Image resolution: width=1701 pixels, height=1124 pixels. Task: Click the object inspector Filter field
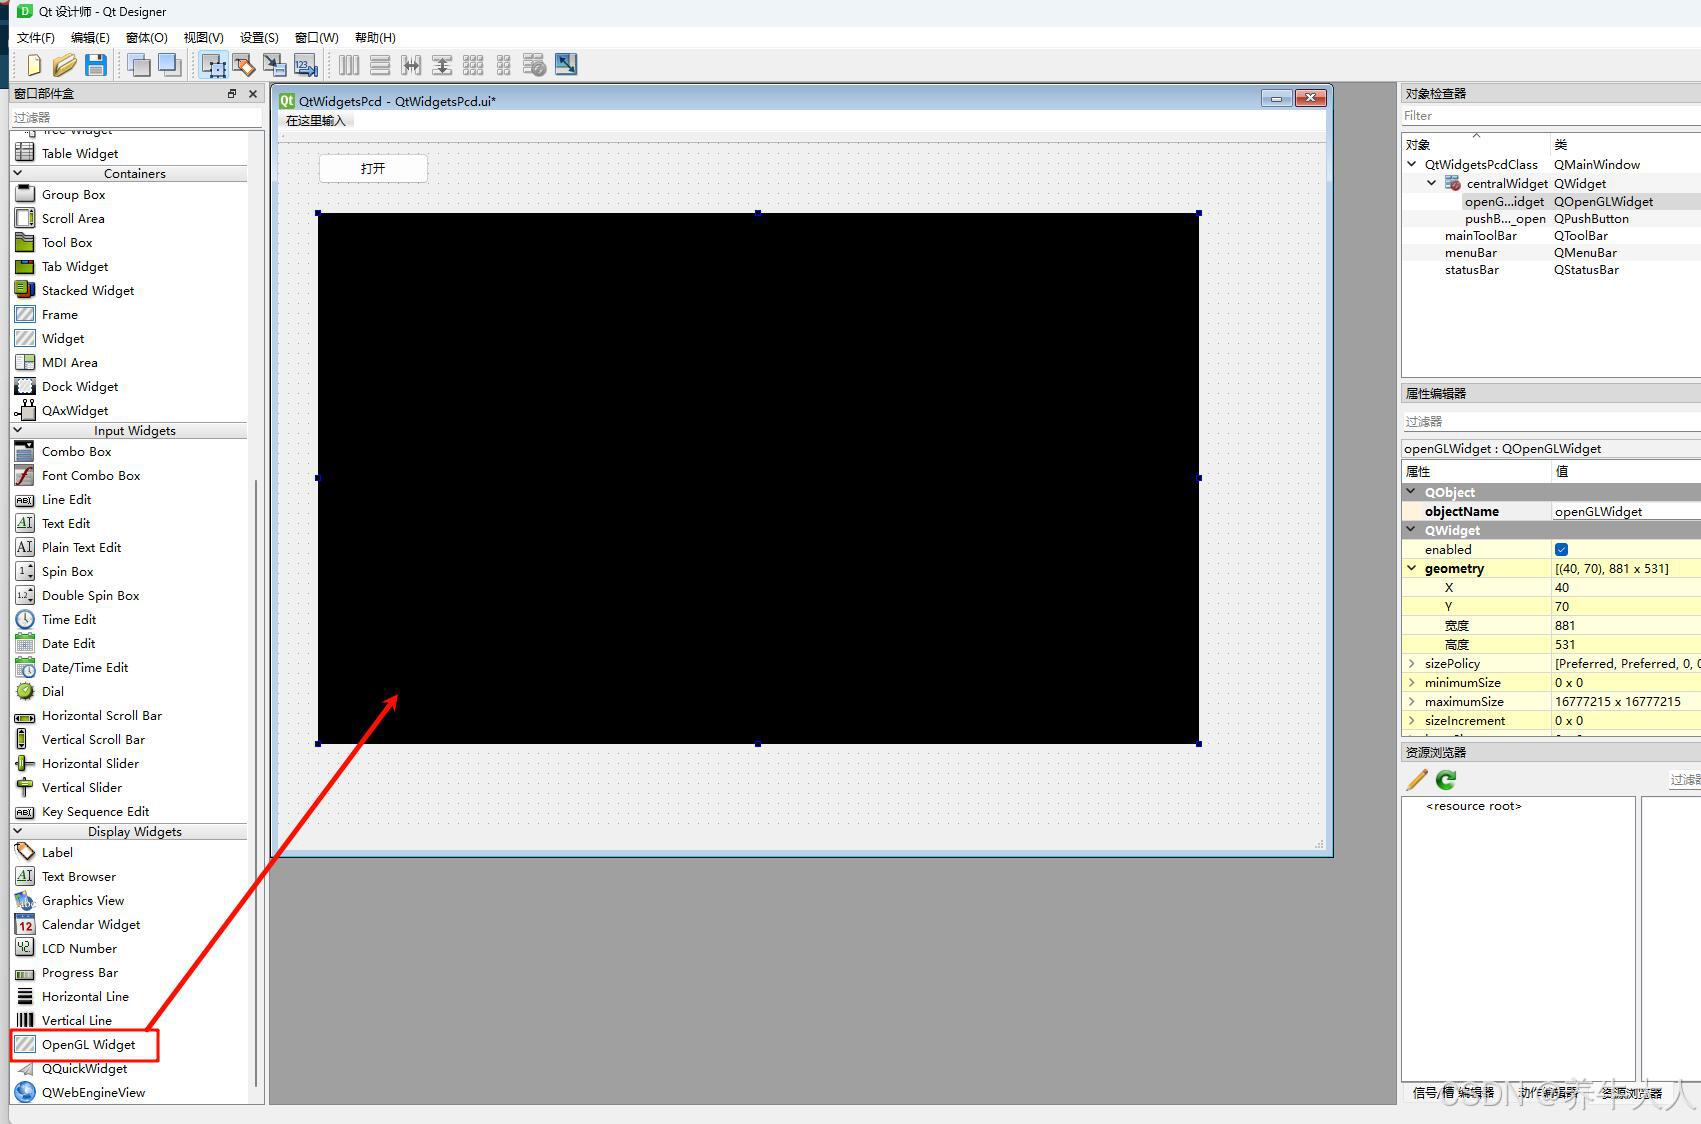[1551, 115]
